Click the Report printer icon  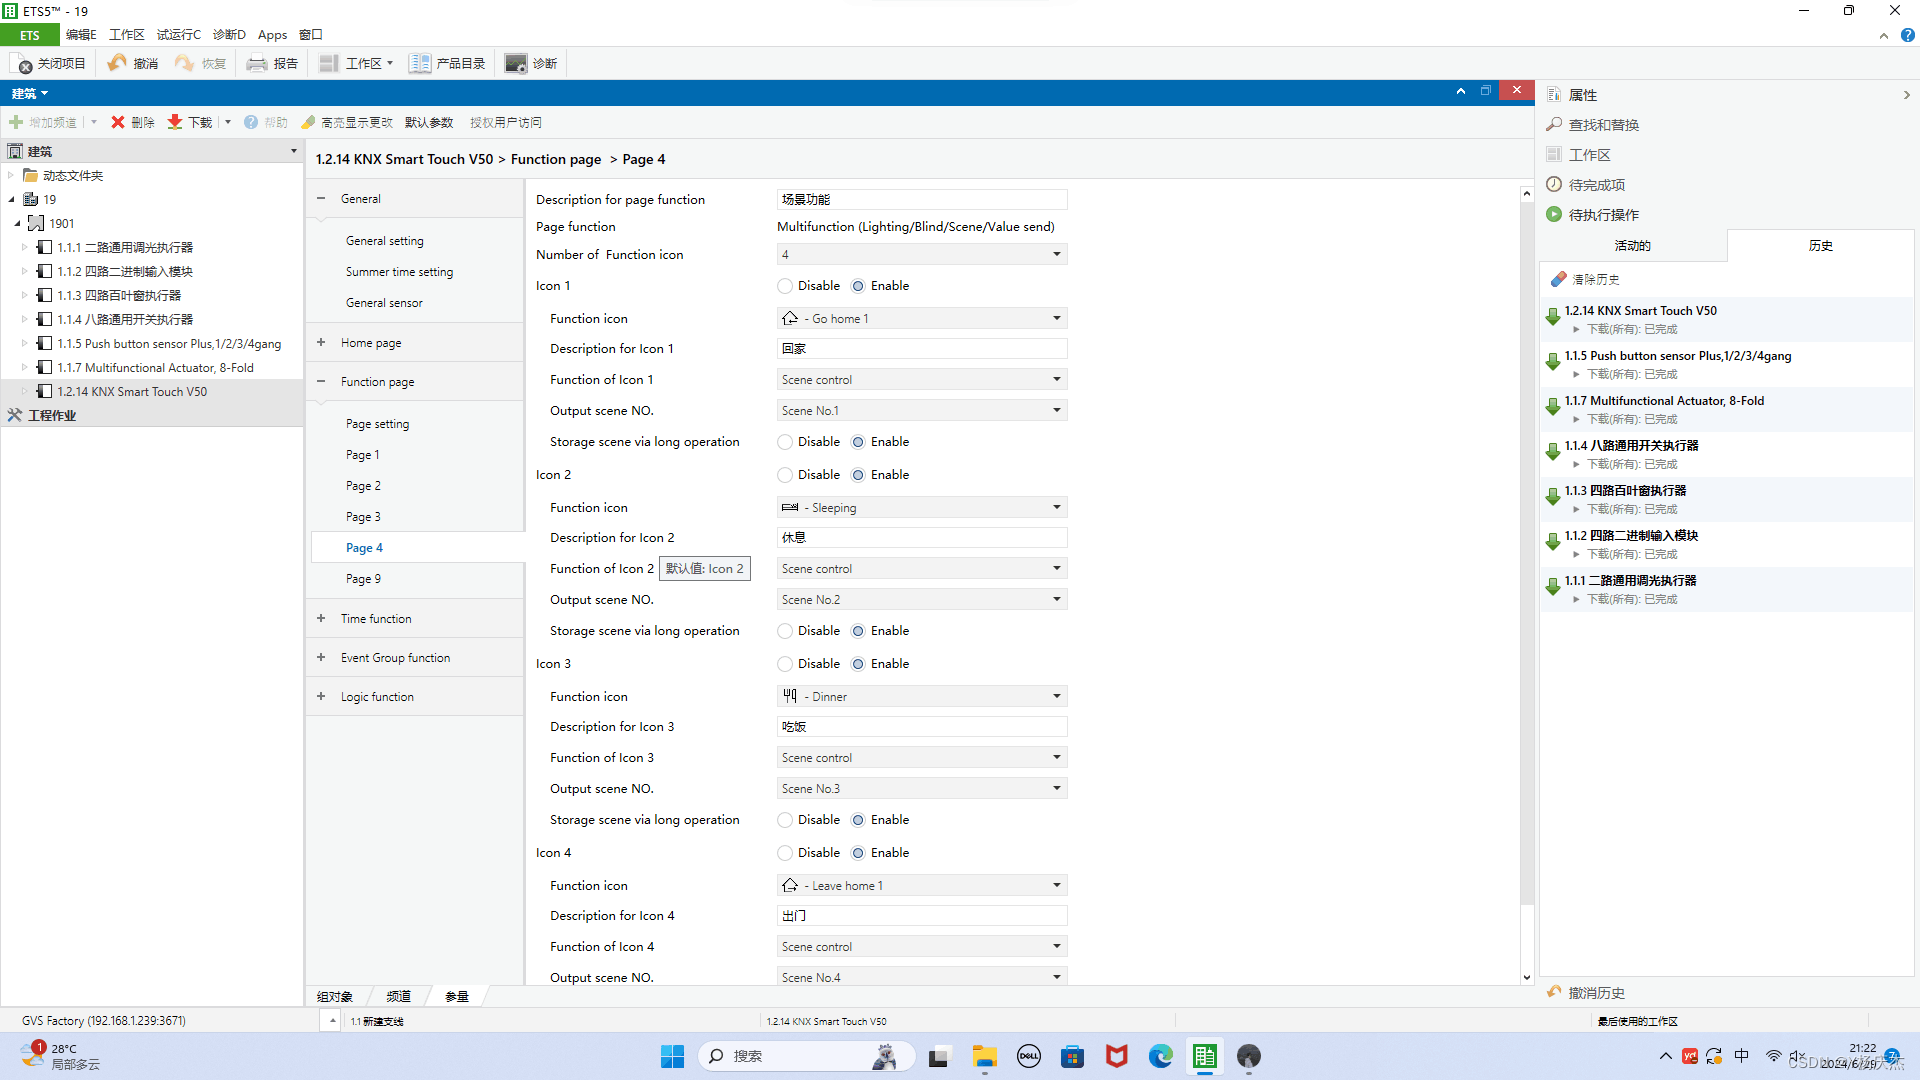point(257,64)
